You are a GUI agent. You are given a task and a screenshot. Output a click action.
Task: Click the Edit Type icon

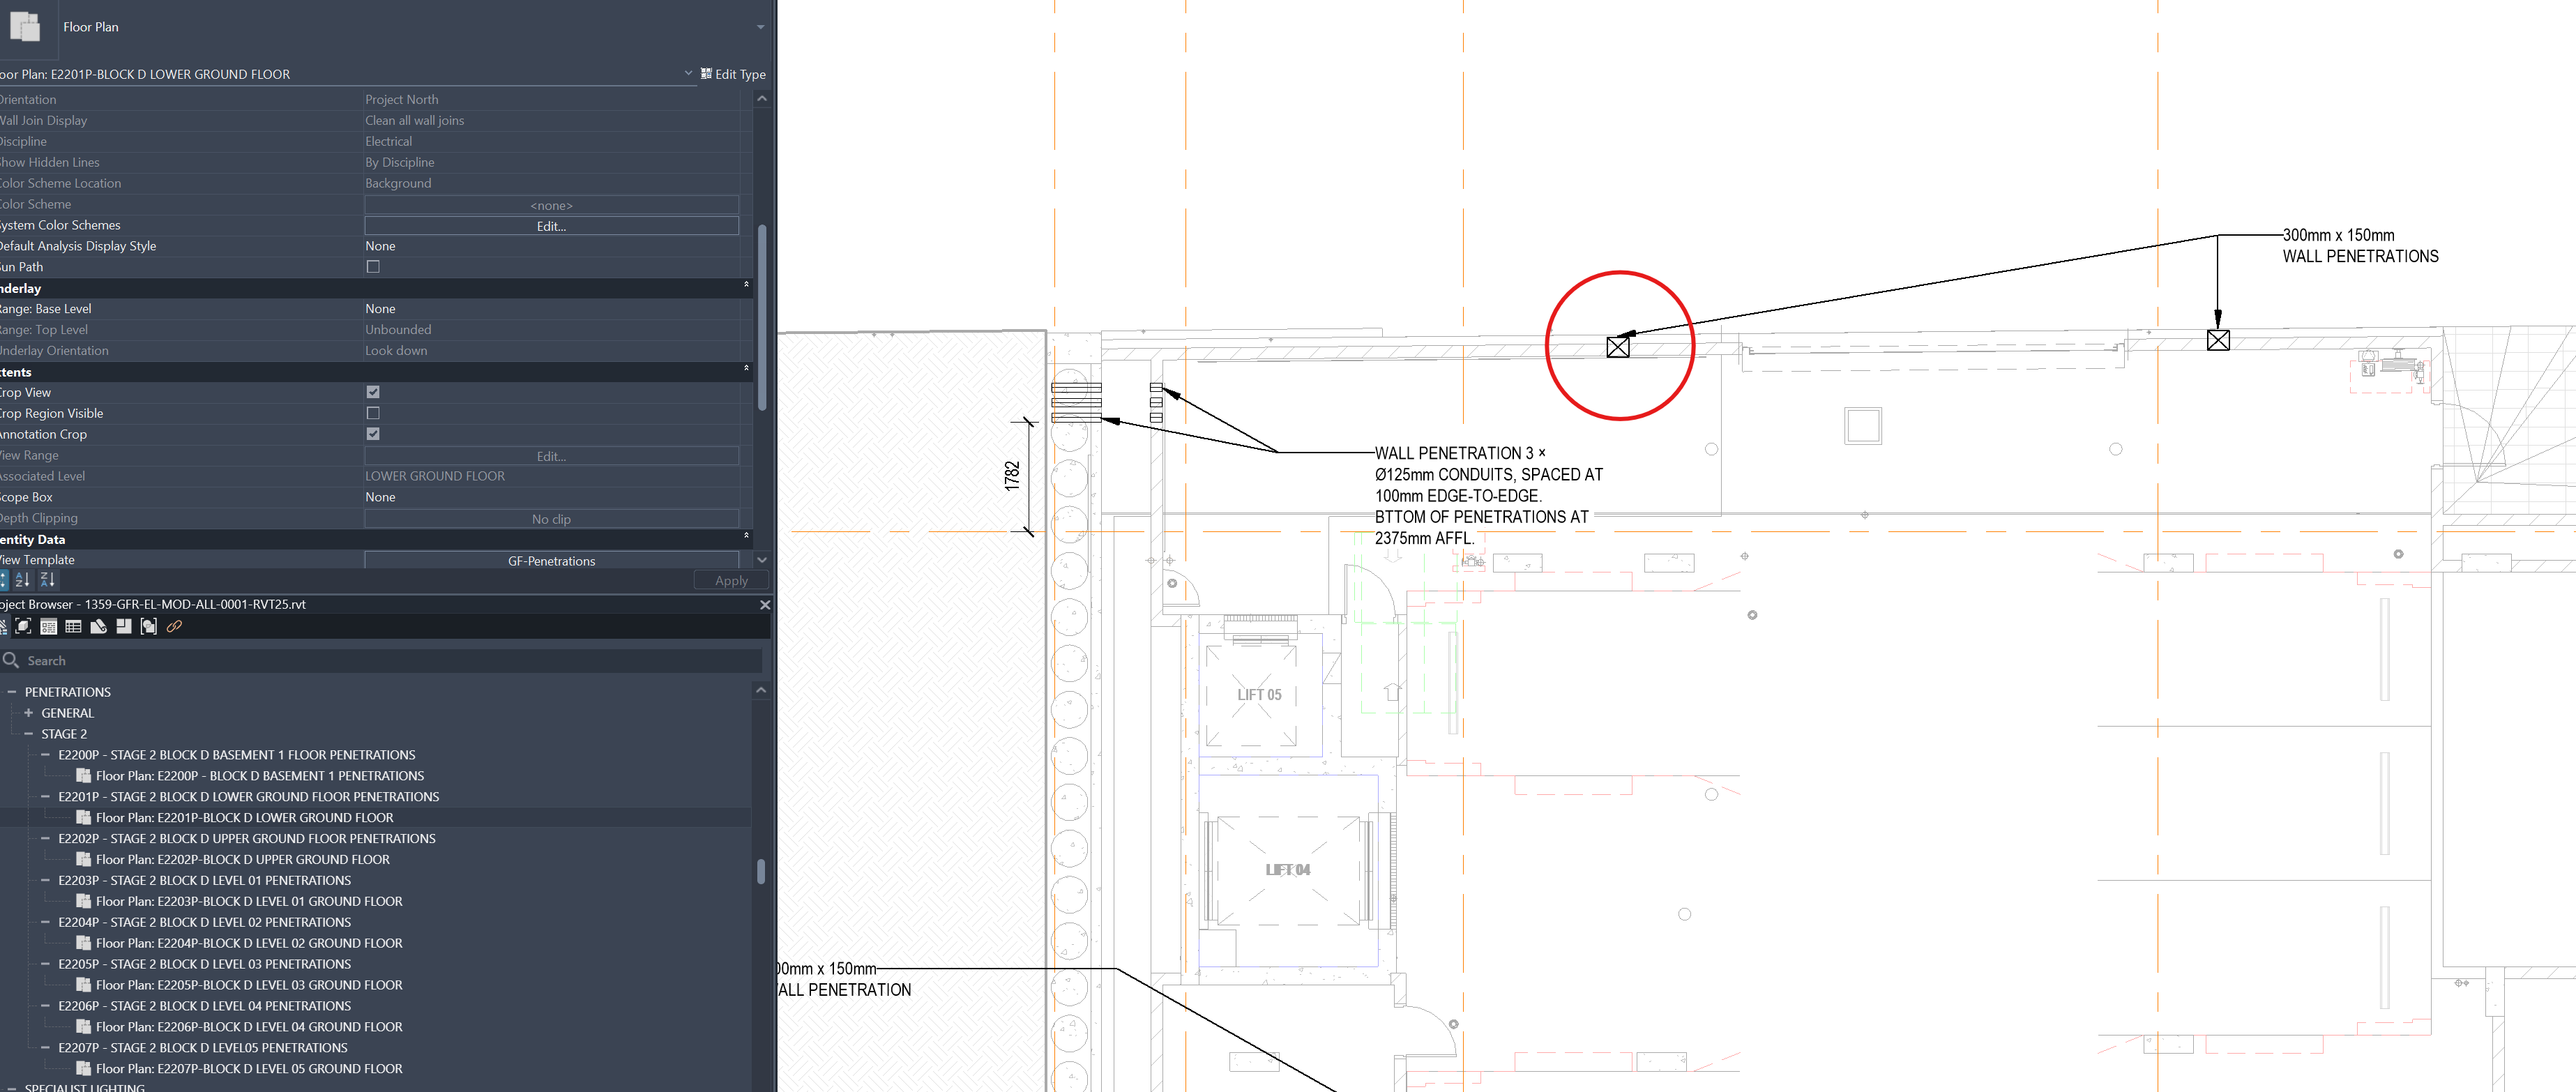click(706, 74)
